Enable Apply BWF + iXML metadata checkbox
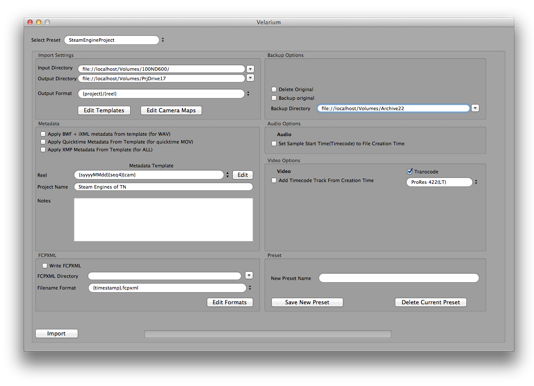 pyautogui.click(x=43, y=134)
